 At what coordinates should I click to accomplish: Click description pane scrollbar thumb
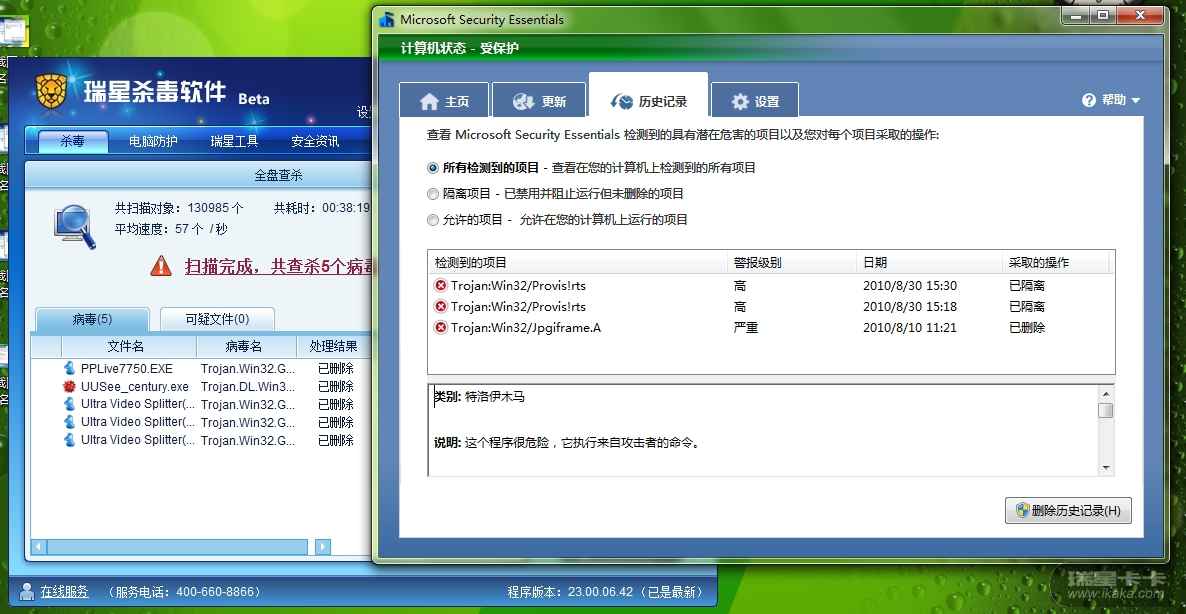point(1106,411)
